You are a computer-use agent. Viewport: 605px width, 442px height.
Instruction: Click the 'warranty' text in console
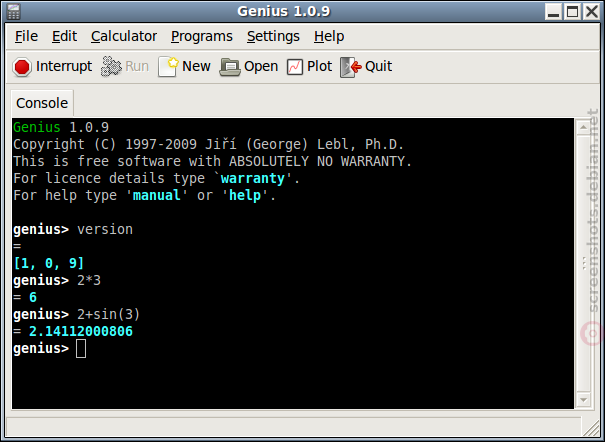(x=253, y=178)
